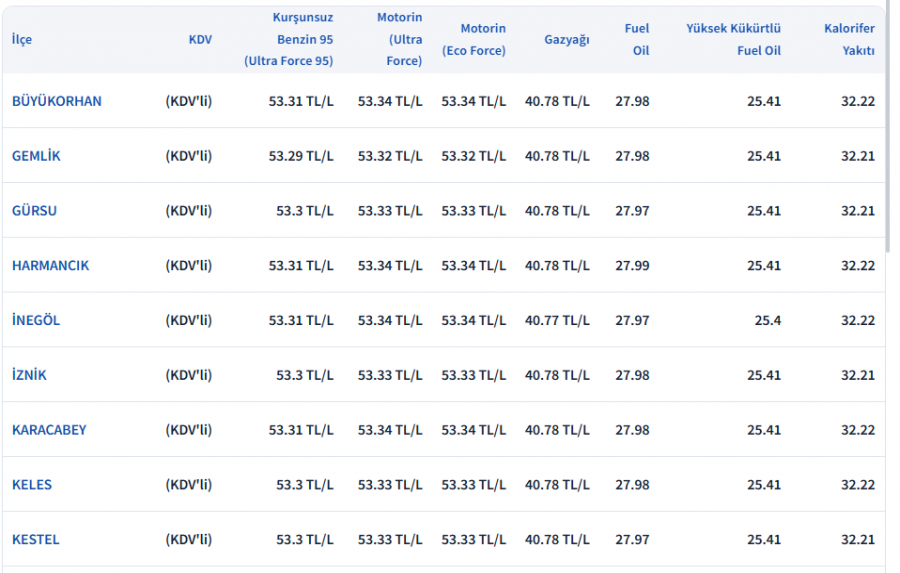
Task: Click the İZNİK district link
Action: (x=29, y=376)
